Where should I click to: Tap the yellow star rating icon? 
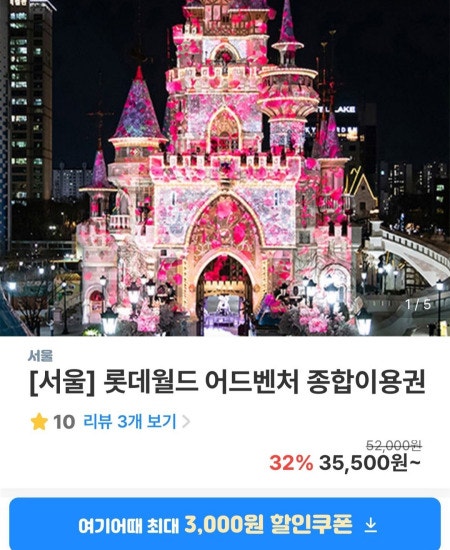39,421
